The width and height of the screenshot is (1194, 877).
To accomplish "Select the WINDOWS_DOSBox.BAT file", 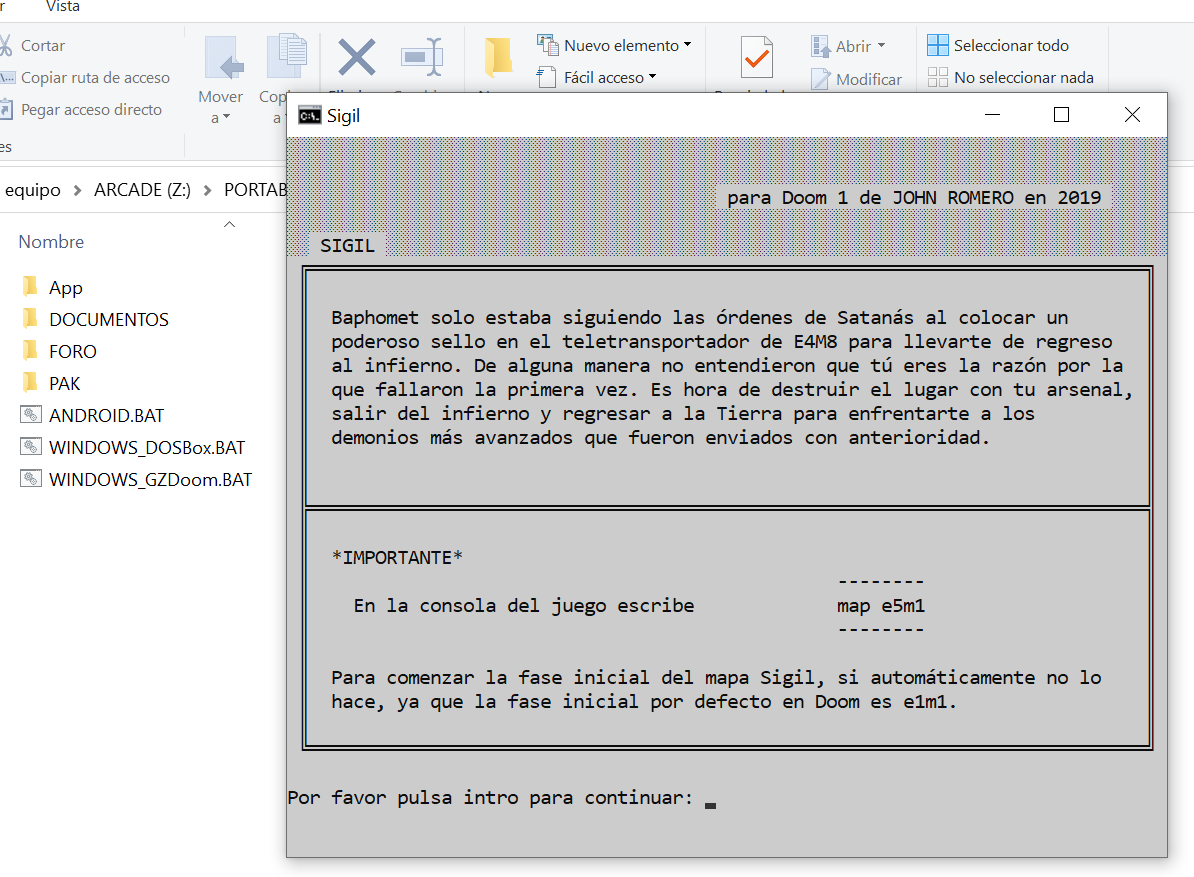I will [x=147, y=448].
